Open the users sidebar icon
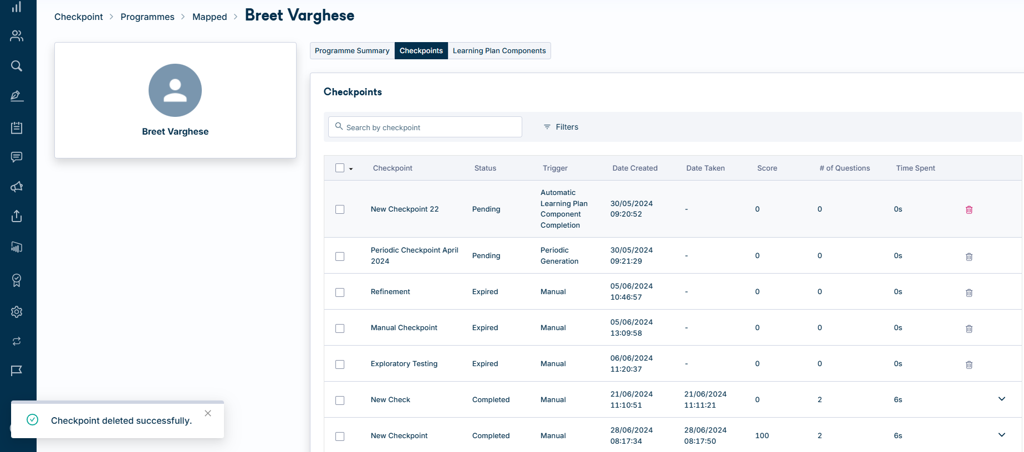 tap(16, 36)
